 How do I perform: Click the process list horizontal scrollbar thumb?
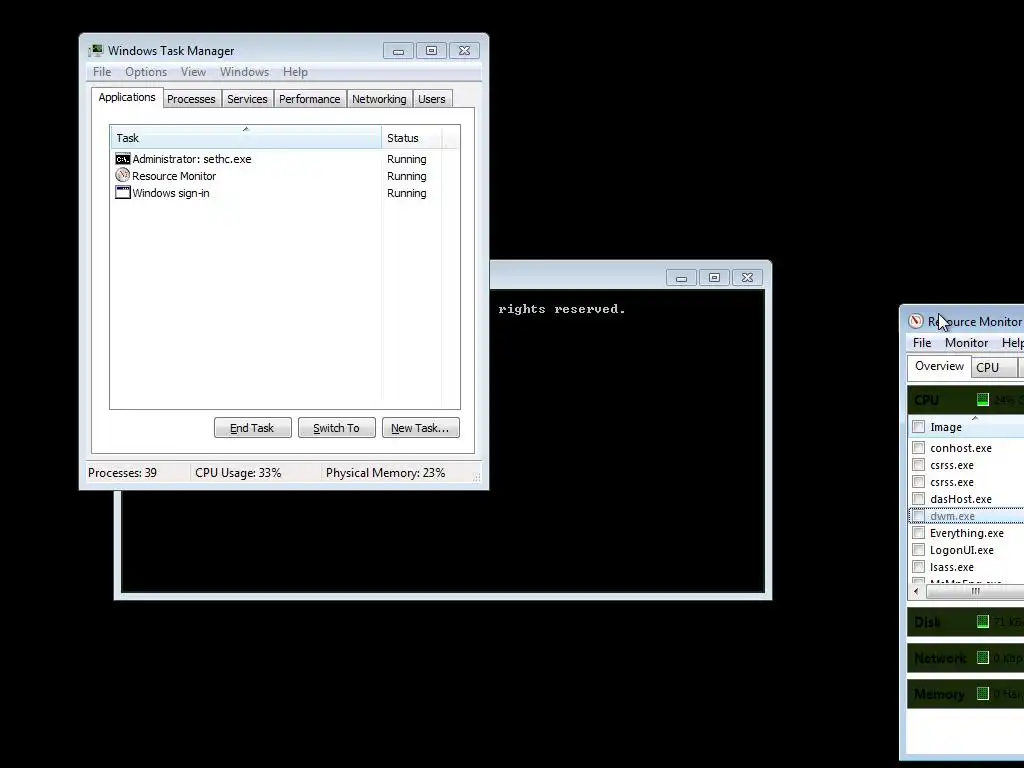975,592
